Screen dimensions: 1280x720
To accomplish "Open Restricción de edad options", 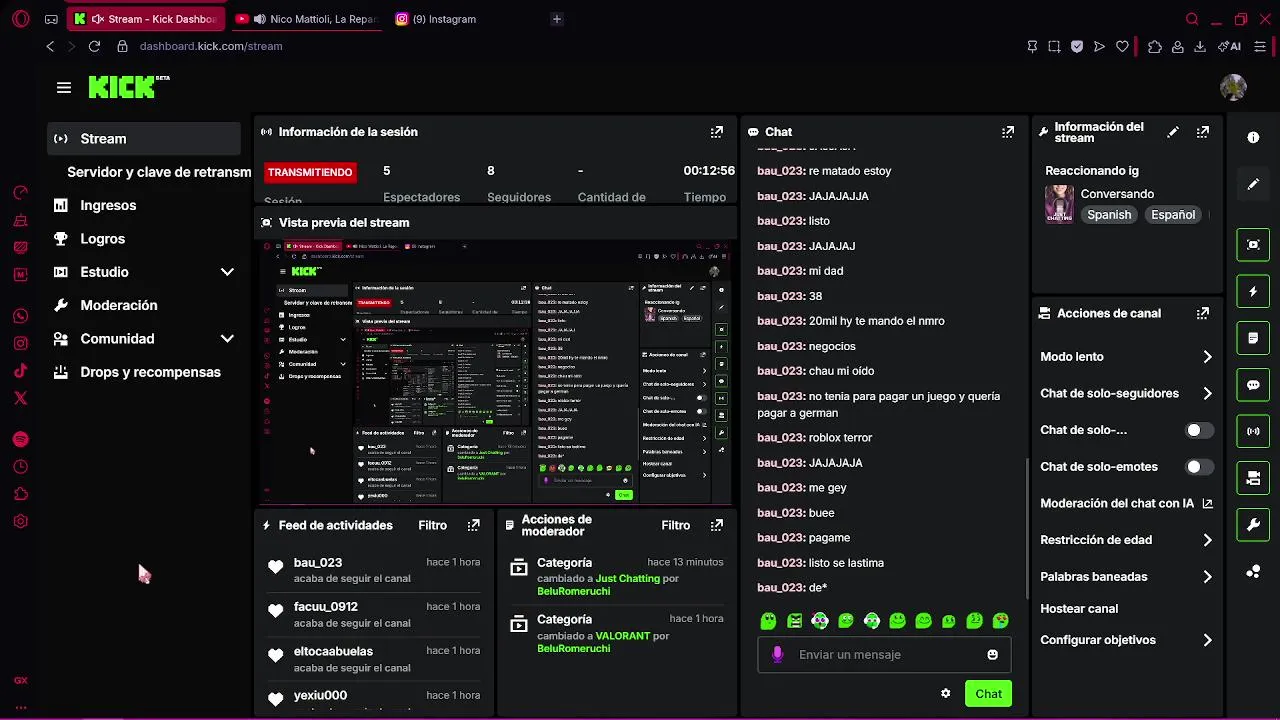I will click(1127, 540).
